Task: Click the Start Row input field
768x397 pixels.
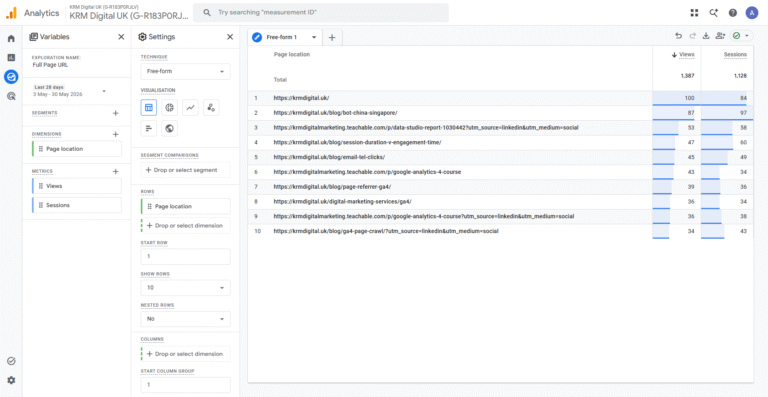Action: (186, 257)
